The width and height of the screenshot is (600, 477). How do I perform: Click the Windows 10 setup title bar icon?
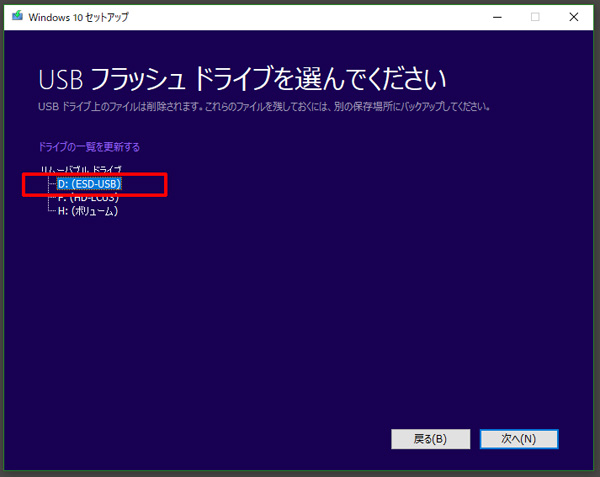tap(17, 16)
